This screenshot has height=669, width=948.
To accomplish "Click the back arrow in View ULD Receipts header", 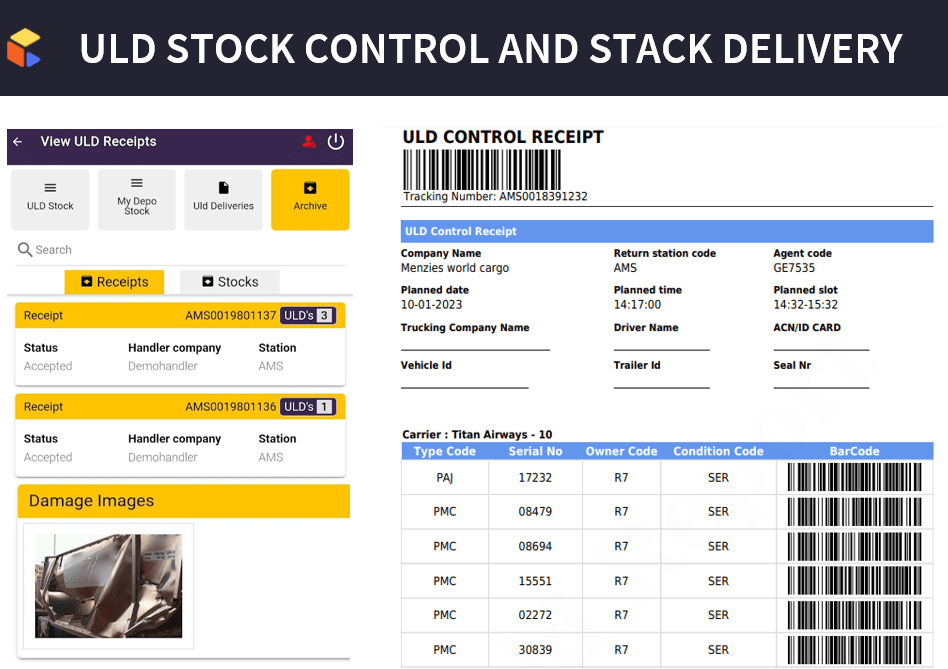I will [18, 141].
